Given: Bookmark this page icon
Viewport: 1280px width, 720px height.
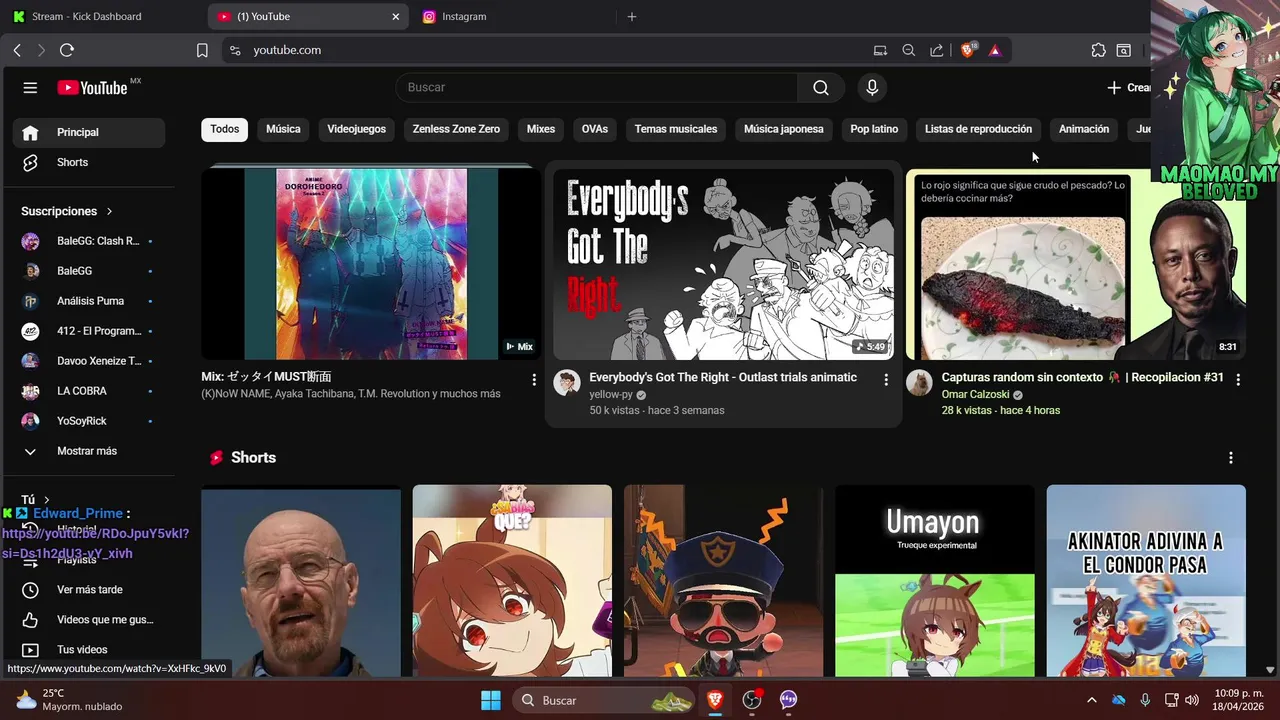Looking at the screenshot, I should [x=202, y=50].
